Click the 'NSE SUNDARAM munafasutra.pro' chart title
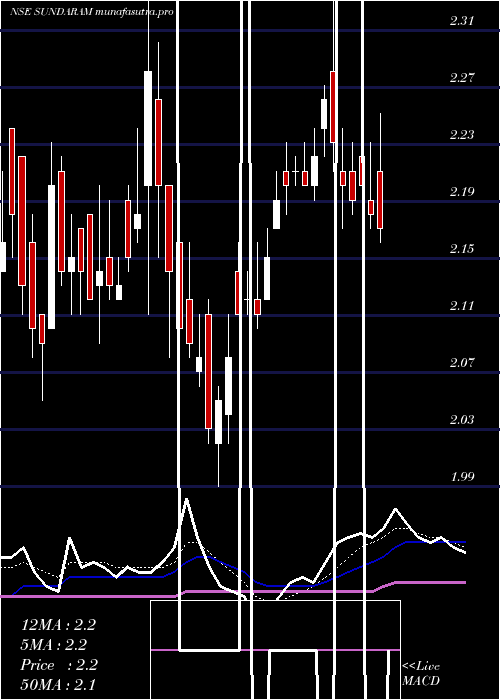Viewport: 500px width, 700px height. click(92, 12)
